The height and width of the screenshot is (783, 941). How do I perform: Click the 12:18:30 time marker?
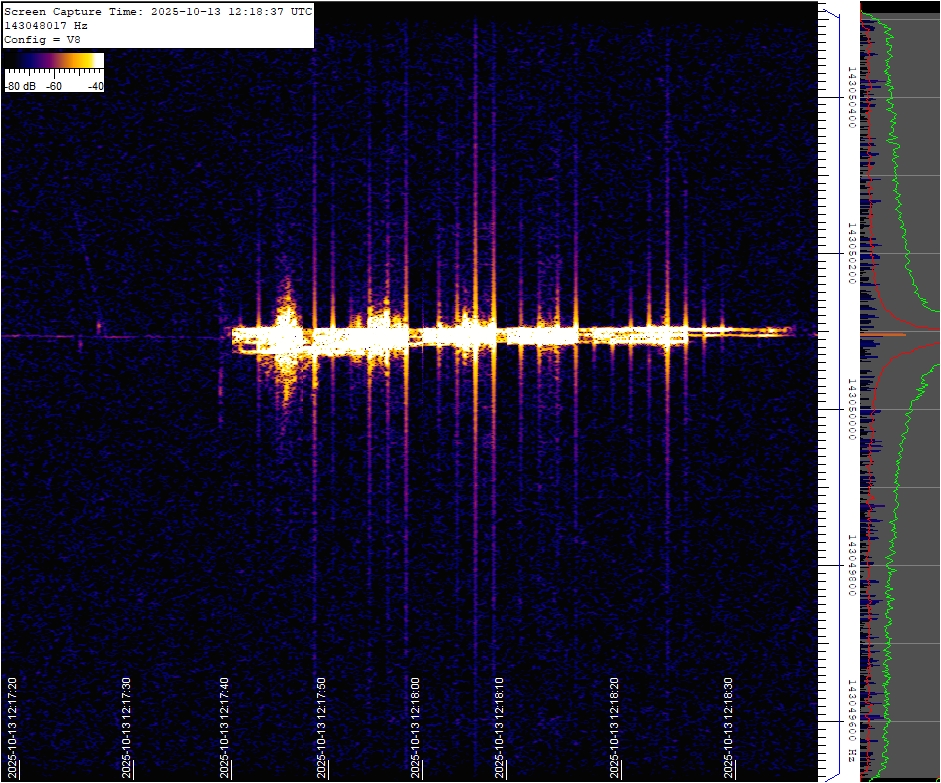coord(729,725)
